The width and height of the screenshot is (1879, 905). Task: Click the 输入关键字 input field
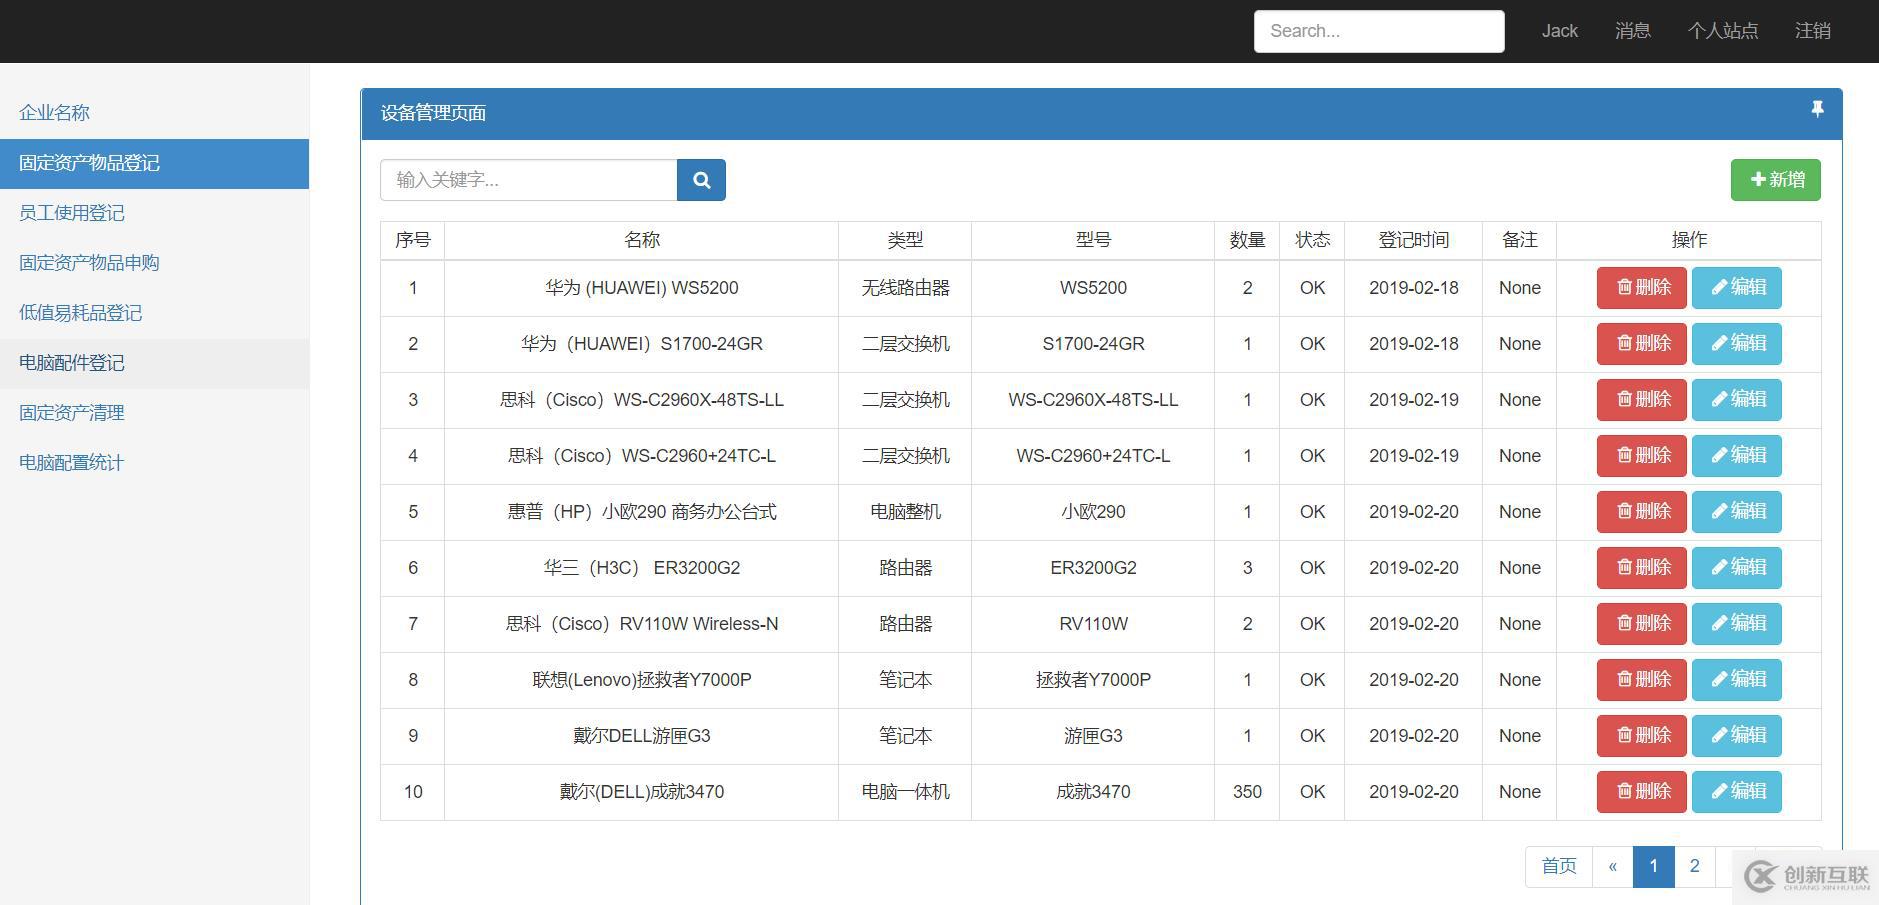[x=528, y=180]
